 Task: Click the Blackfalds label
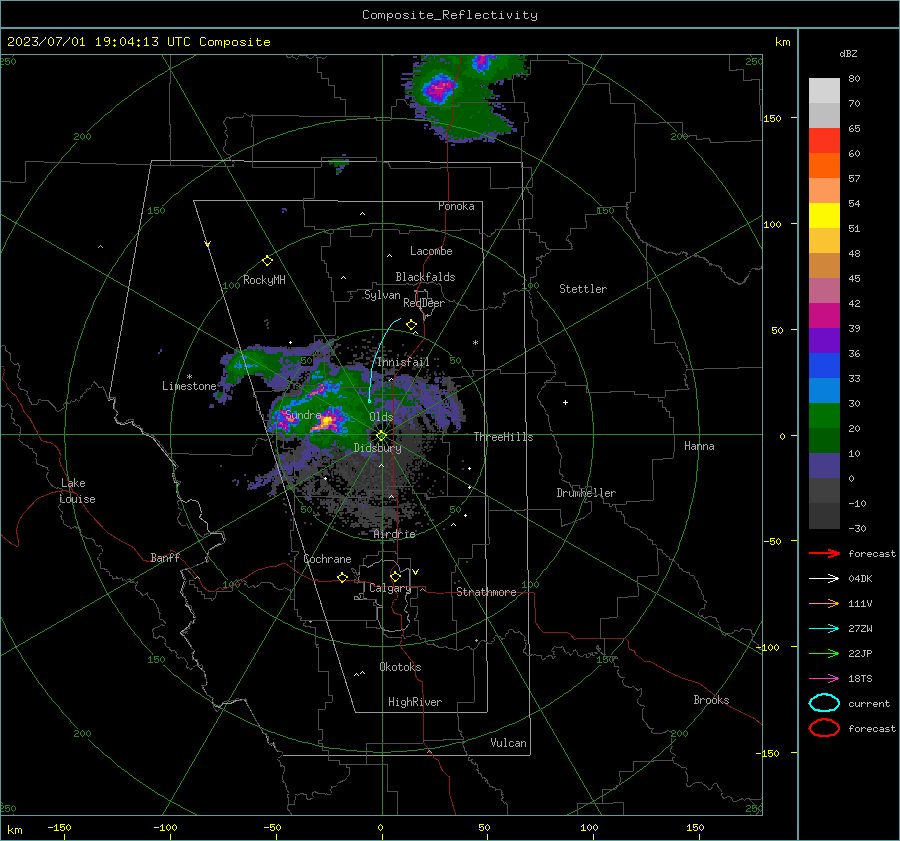pos(425,277)
